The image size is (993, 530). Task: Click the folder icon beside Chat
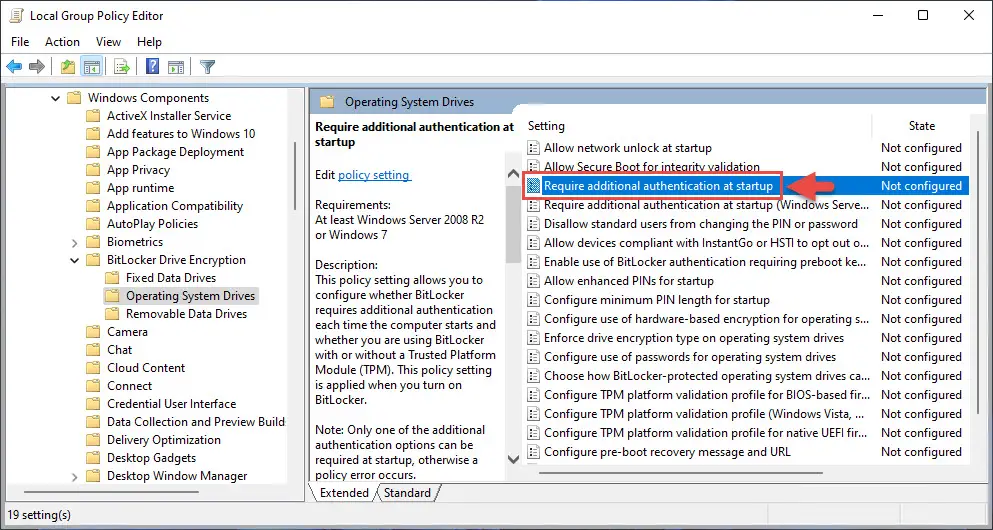pos(94,350)
